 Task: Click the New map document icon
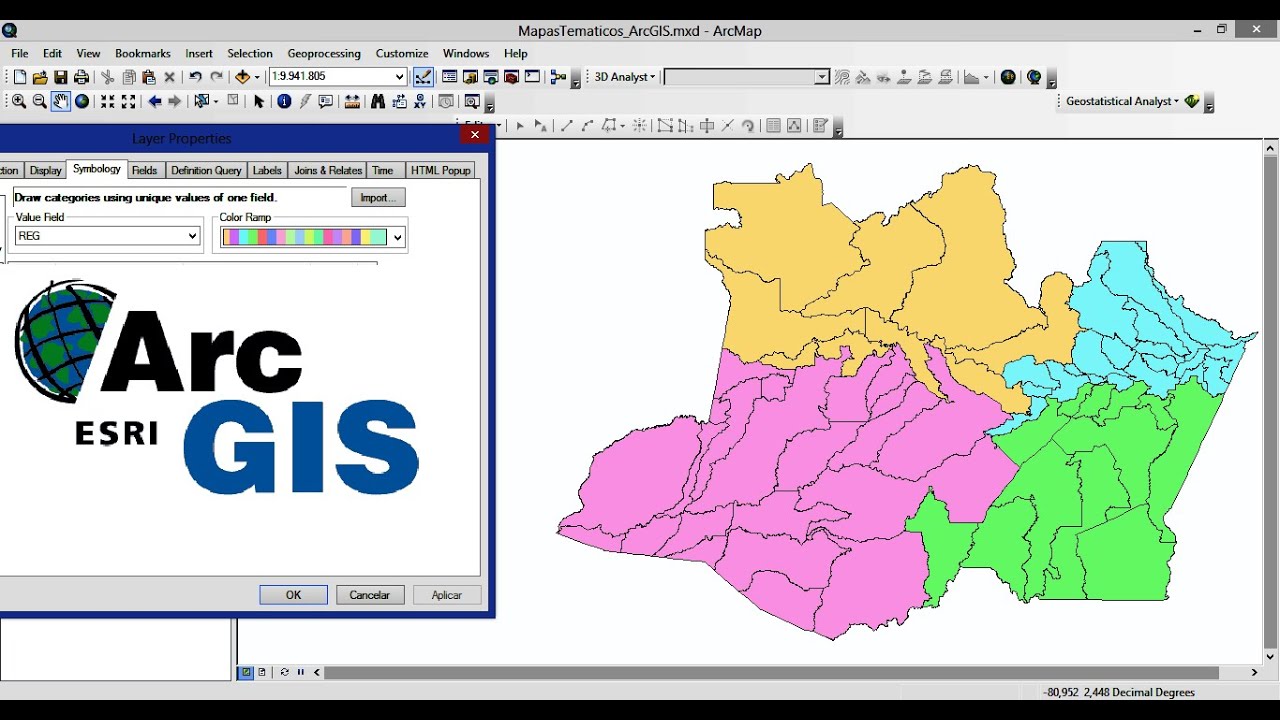pos(19,77)
